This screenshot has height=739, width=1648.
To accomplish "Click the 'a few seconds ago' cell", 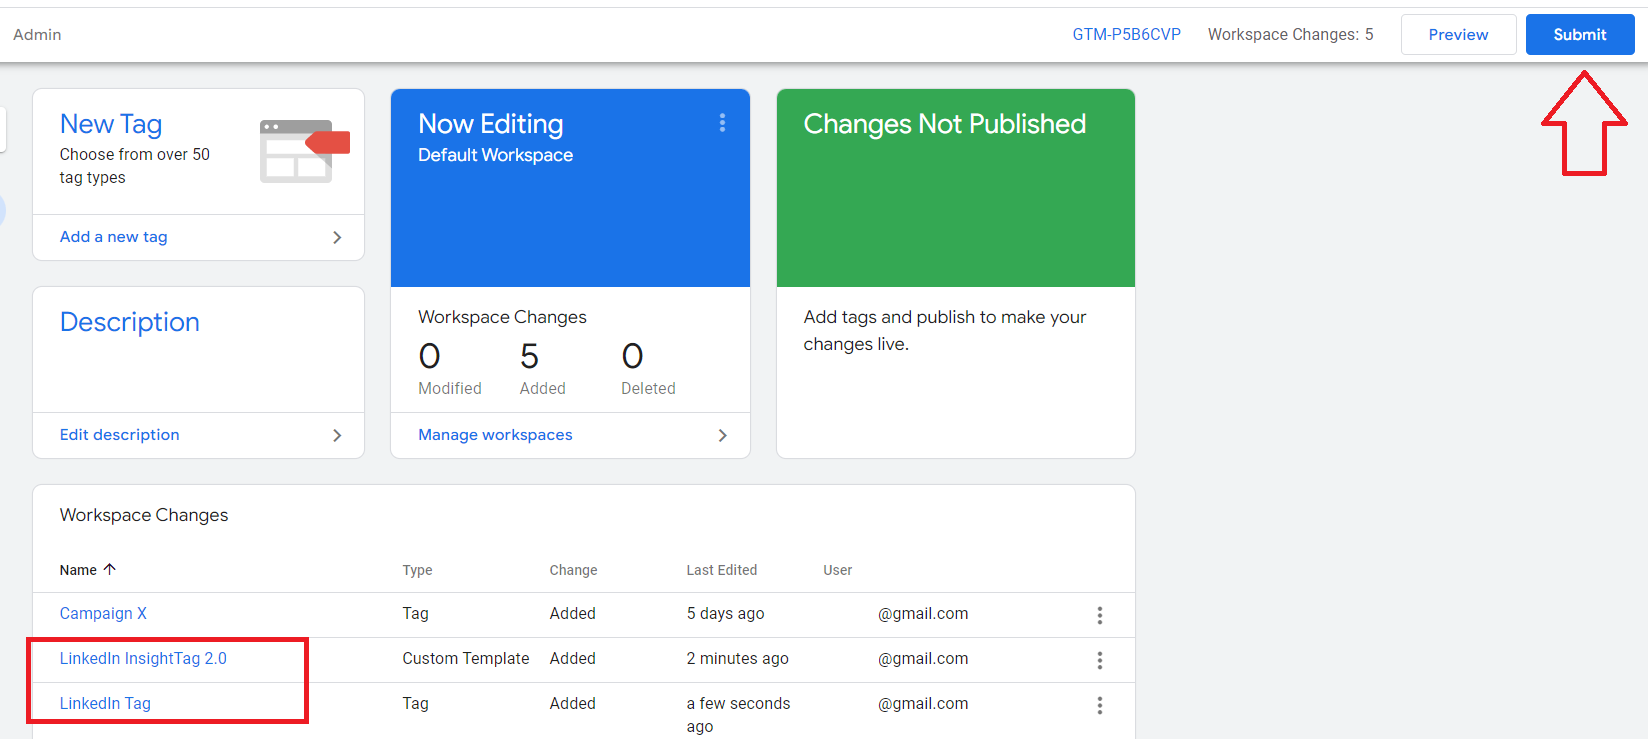I will (x=738, y=715).
